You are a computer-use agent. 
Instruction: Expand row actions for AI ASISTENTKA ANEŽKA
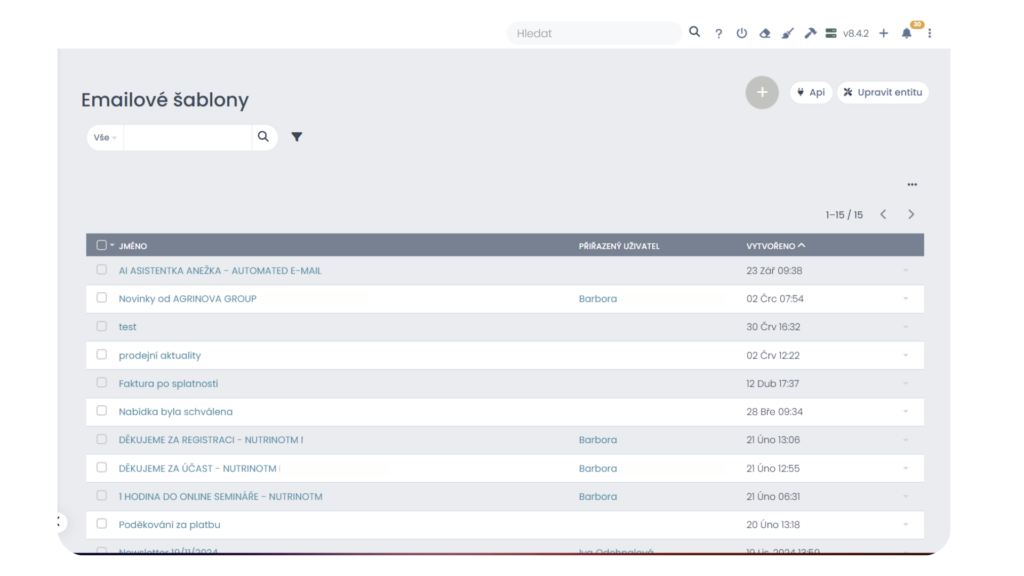coord(906,271)
